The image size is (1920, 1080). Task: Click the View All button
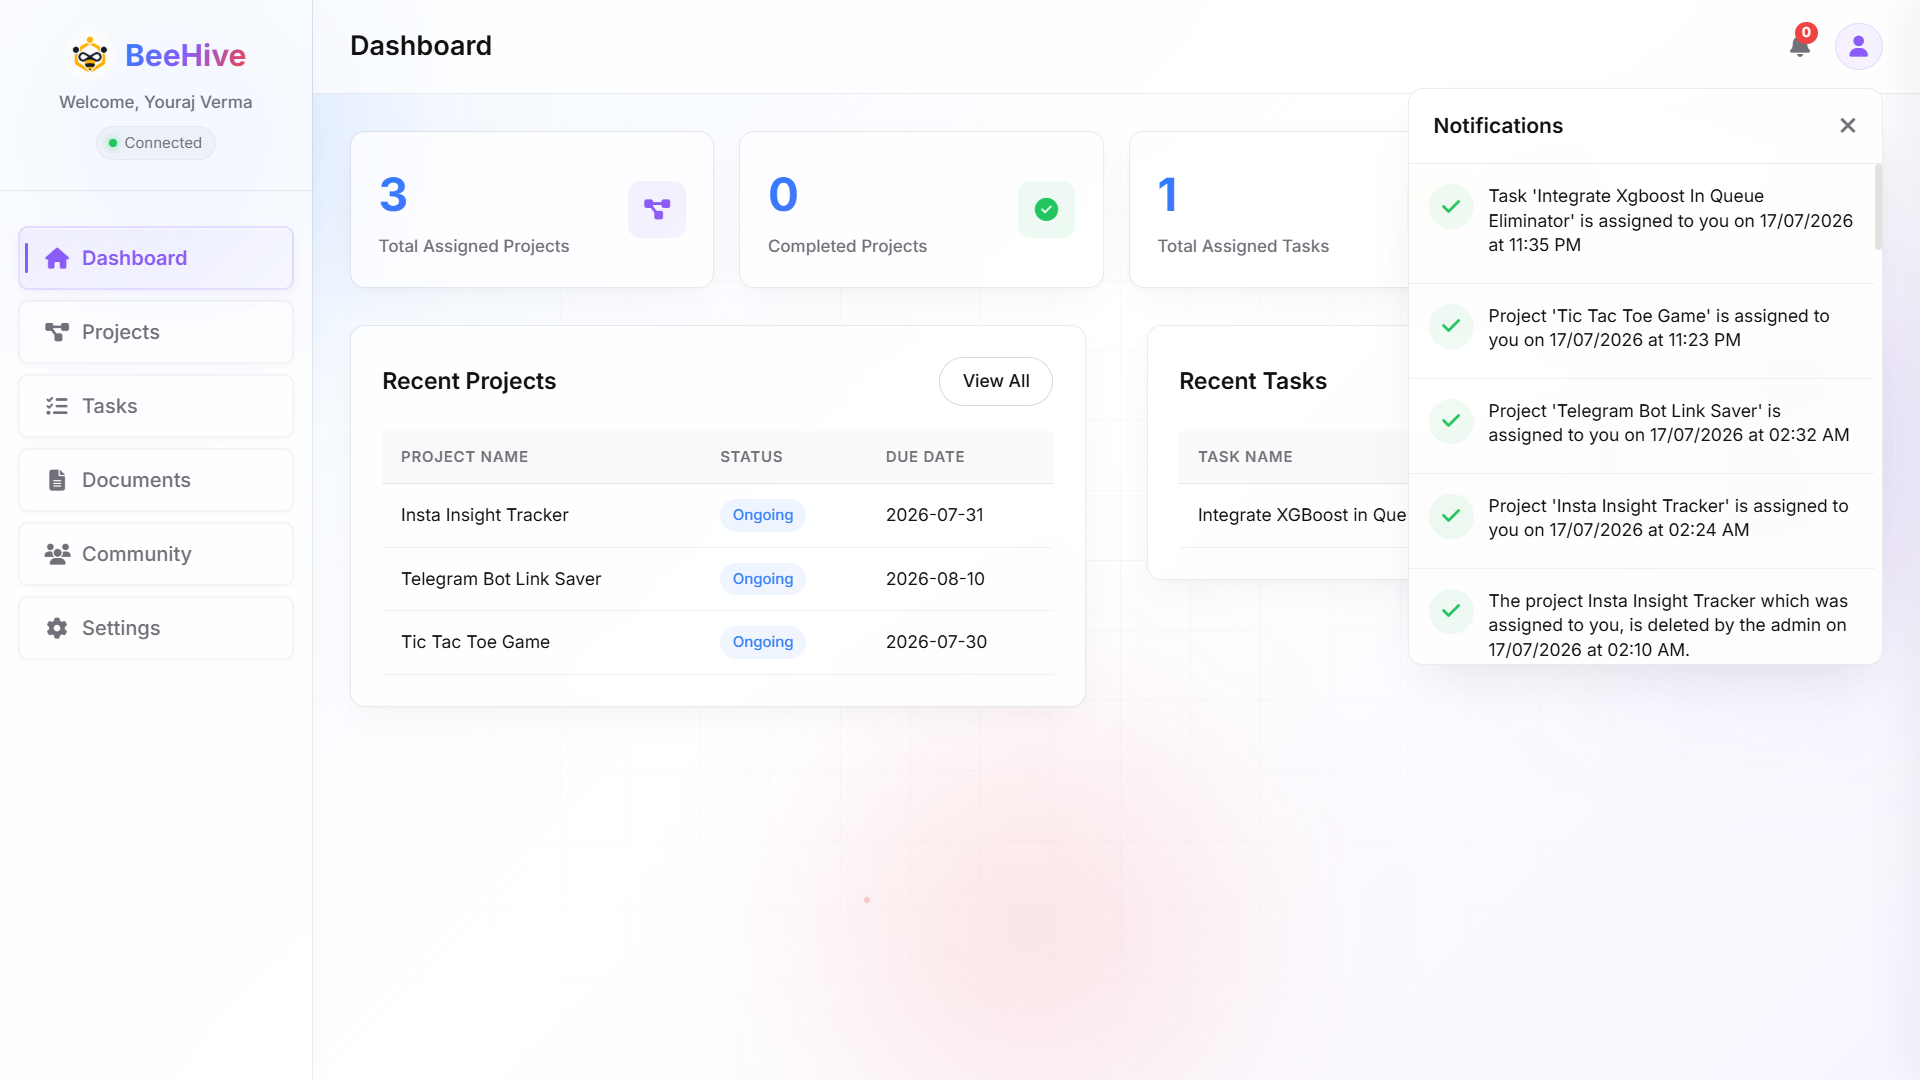tap(995, 381)
